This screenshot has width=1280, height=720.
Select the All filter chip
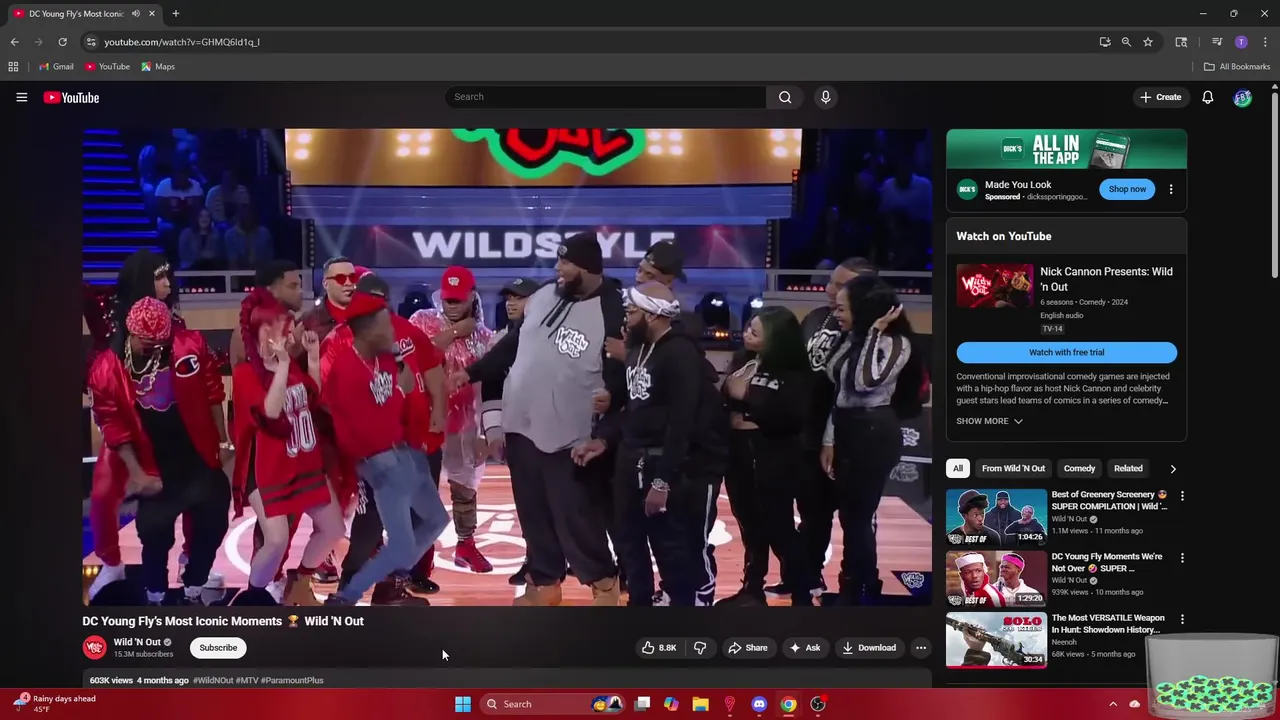958,468
